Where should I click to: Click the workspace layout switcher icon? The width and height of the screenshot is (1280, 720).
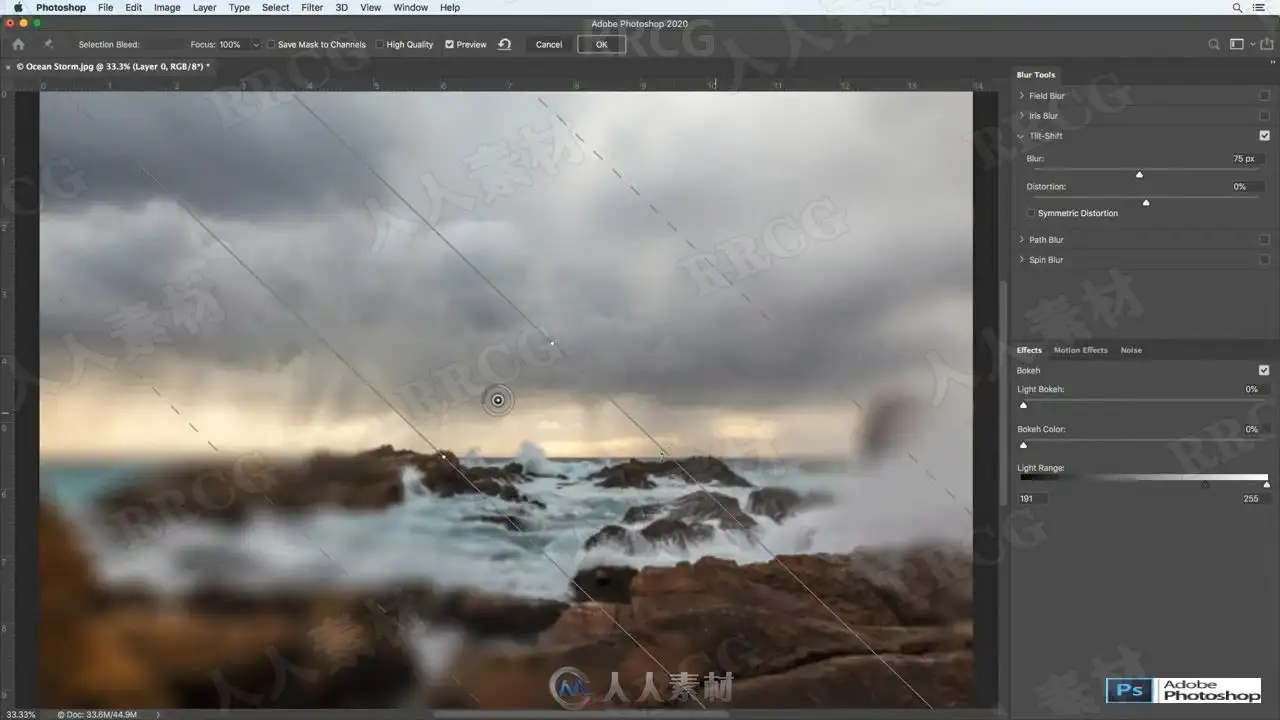pos(1237,44)
